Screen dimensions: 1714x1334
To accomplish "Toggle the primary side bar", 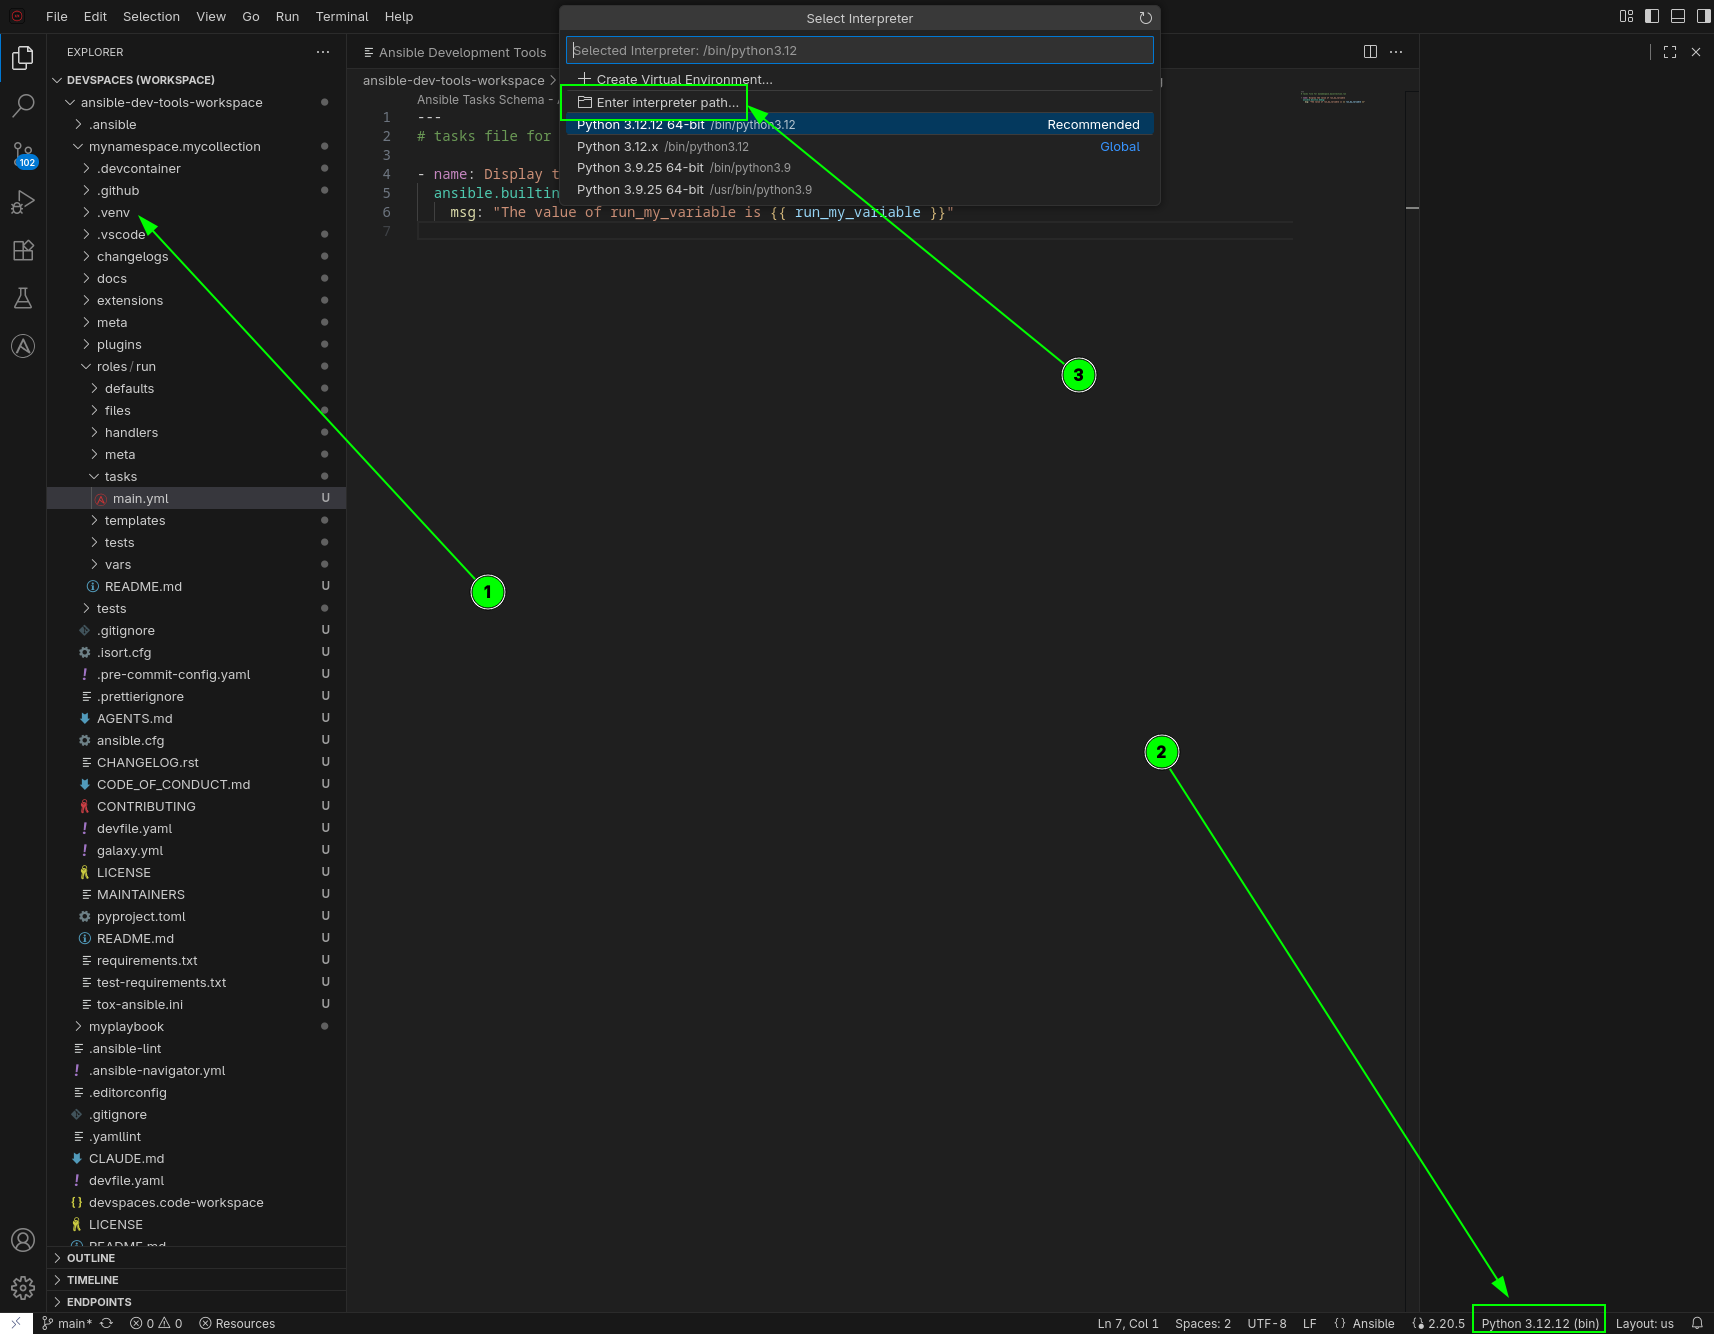I will point(1652,16).
